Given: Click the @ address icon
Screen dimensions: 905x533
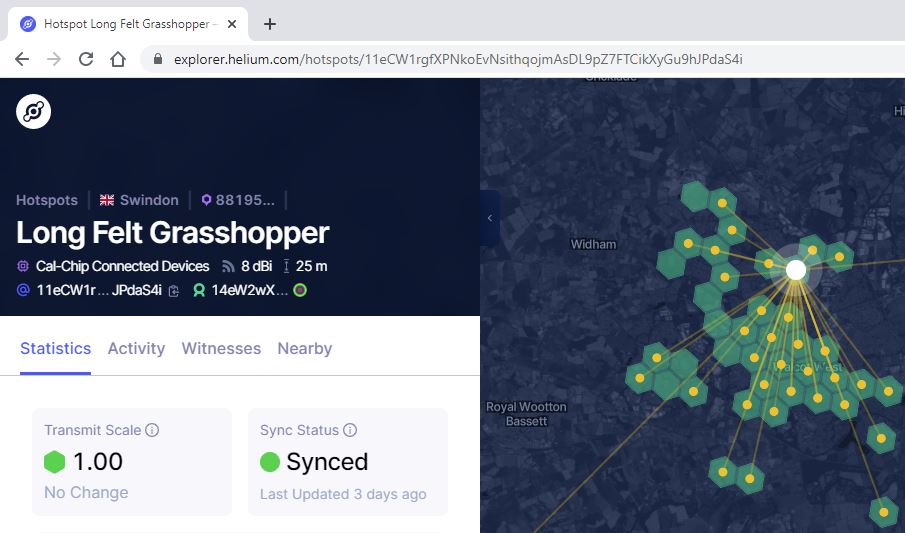Looking at the screenshot, I should pos(23,290).
